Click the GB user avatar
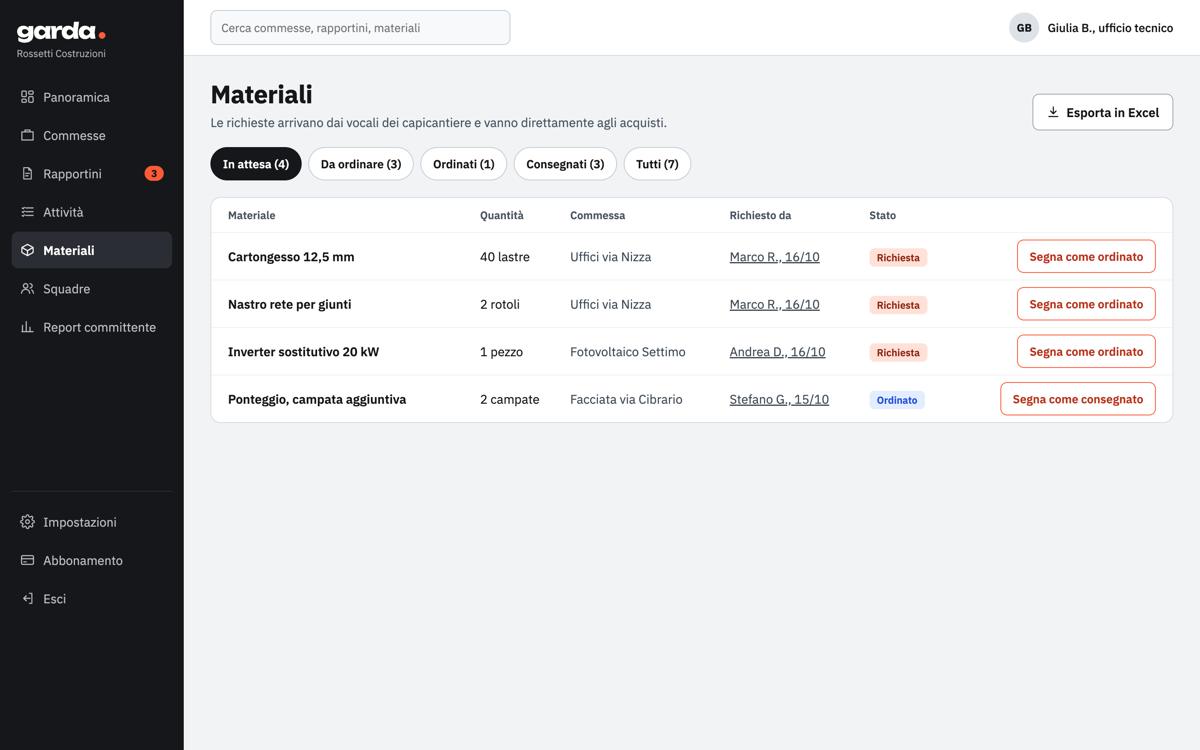Image resolution: width=1200 pixels, height=750 pixels. click(x=1024, y=28)
